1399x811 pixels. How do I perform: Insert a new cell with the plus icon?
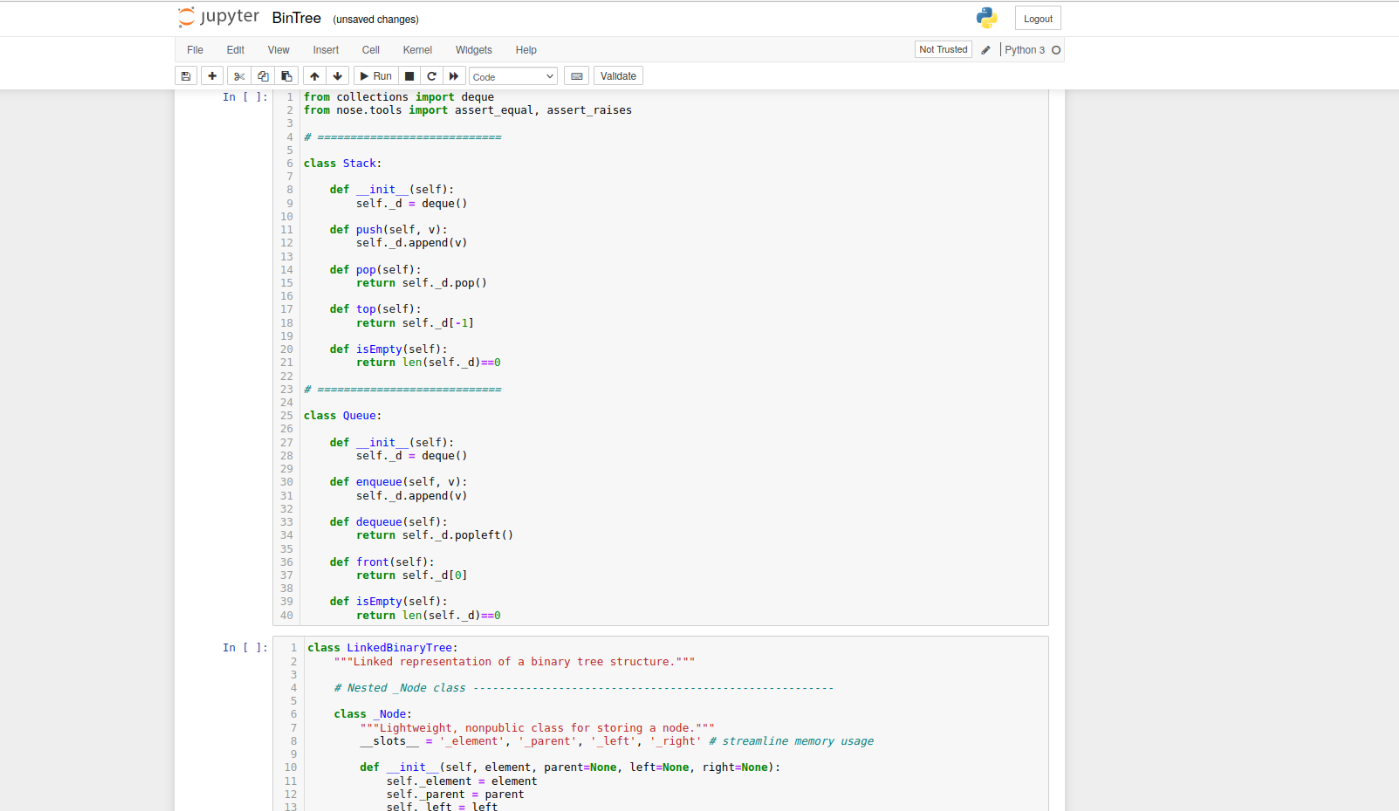(211, 75)
